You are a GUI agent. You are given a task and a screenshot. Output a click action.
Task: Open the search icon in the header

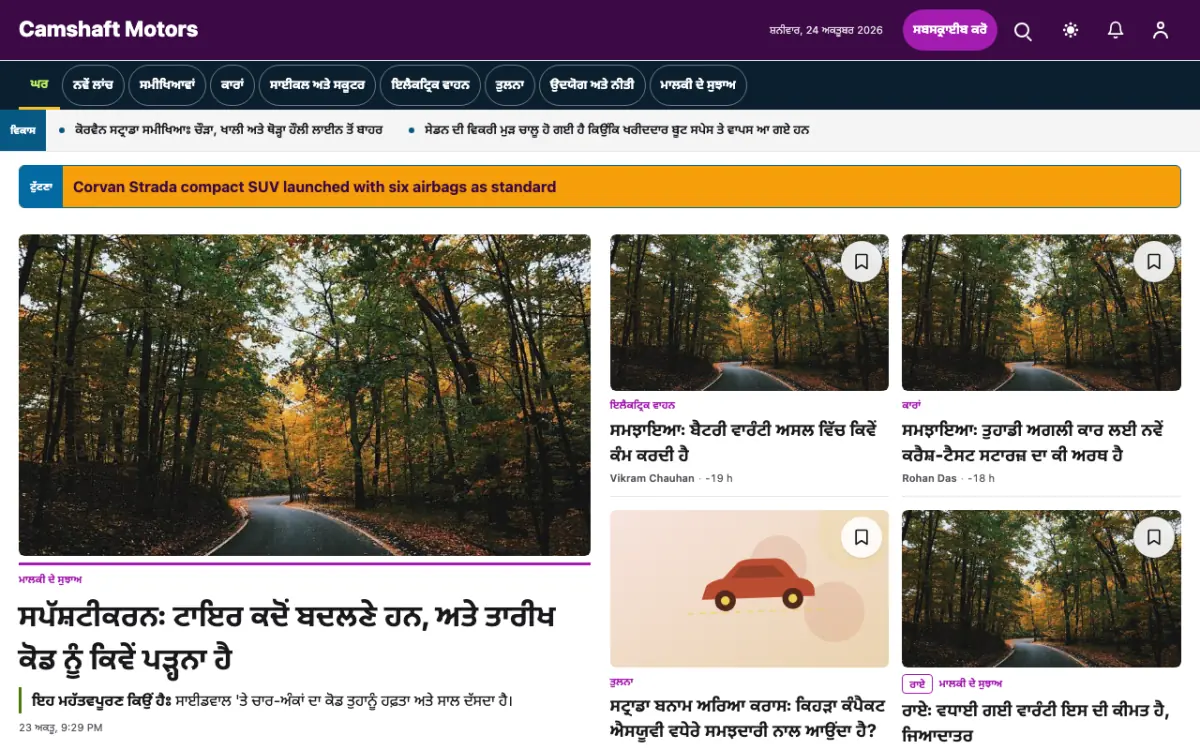(1023, 30)
